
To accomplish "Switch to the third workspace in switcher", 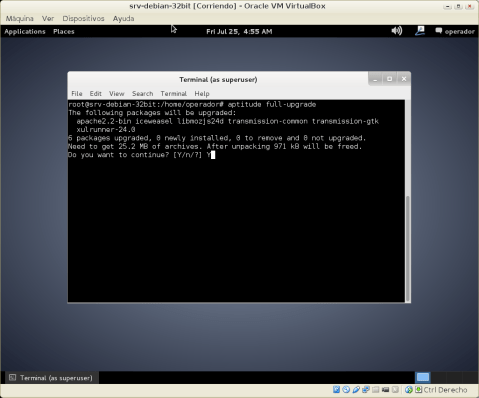I will pos(453,377).
